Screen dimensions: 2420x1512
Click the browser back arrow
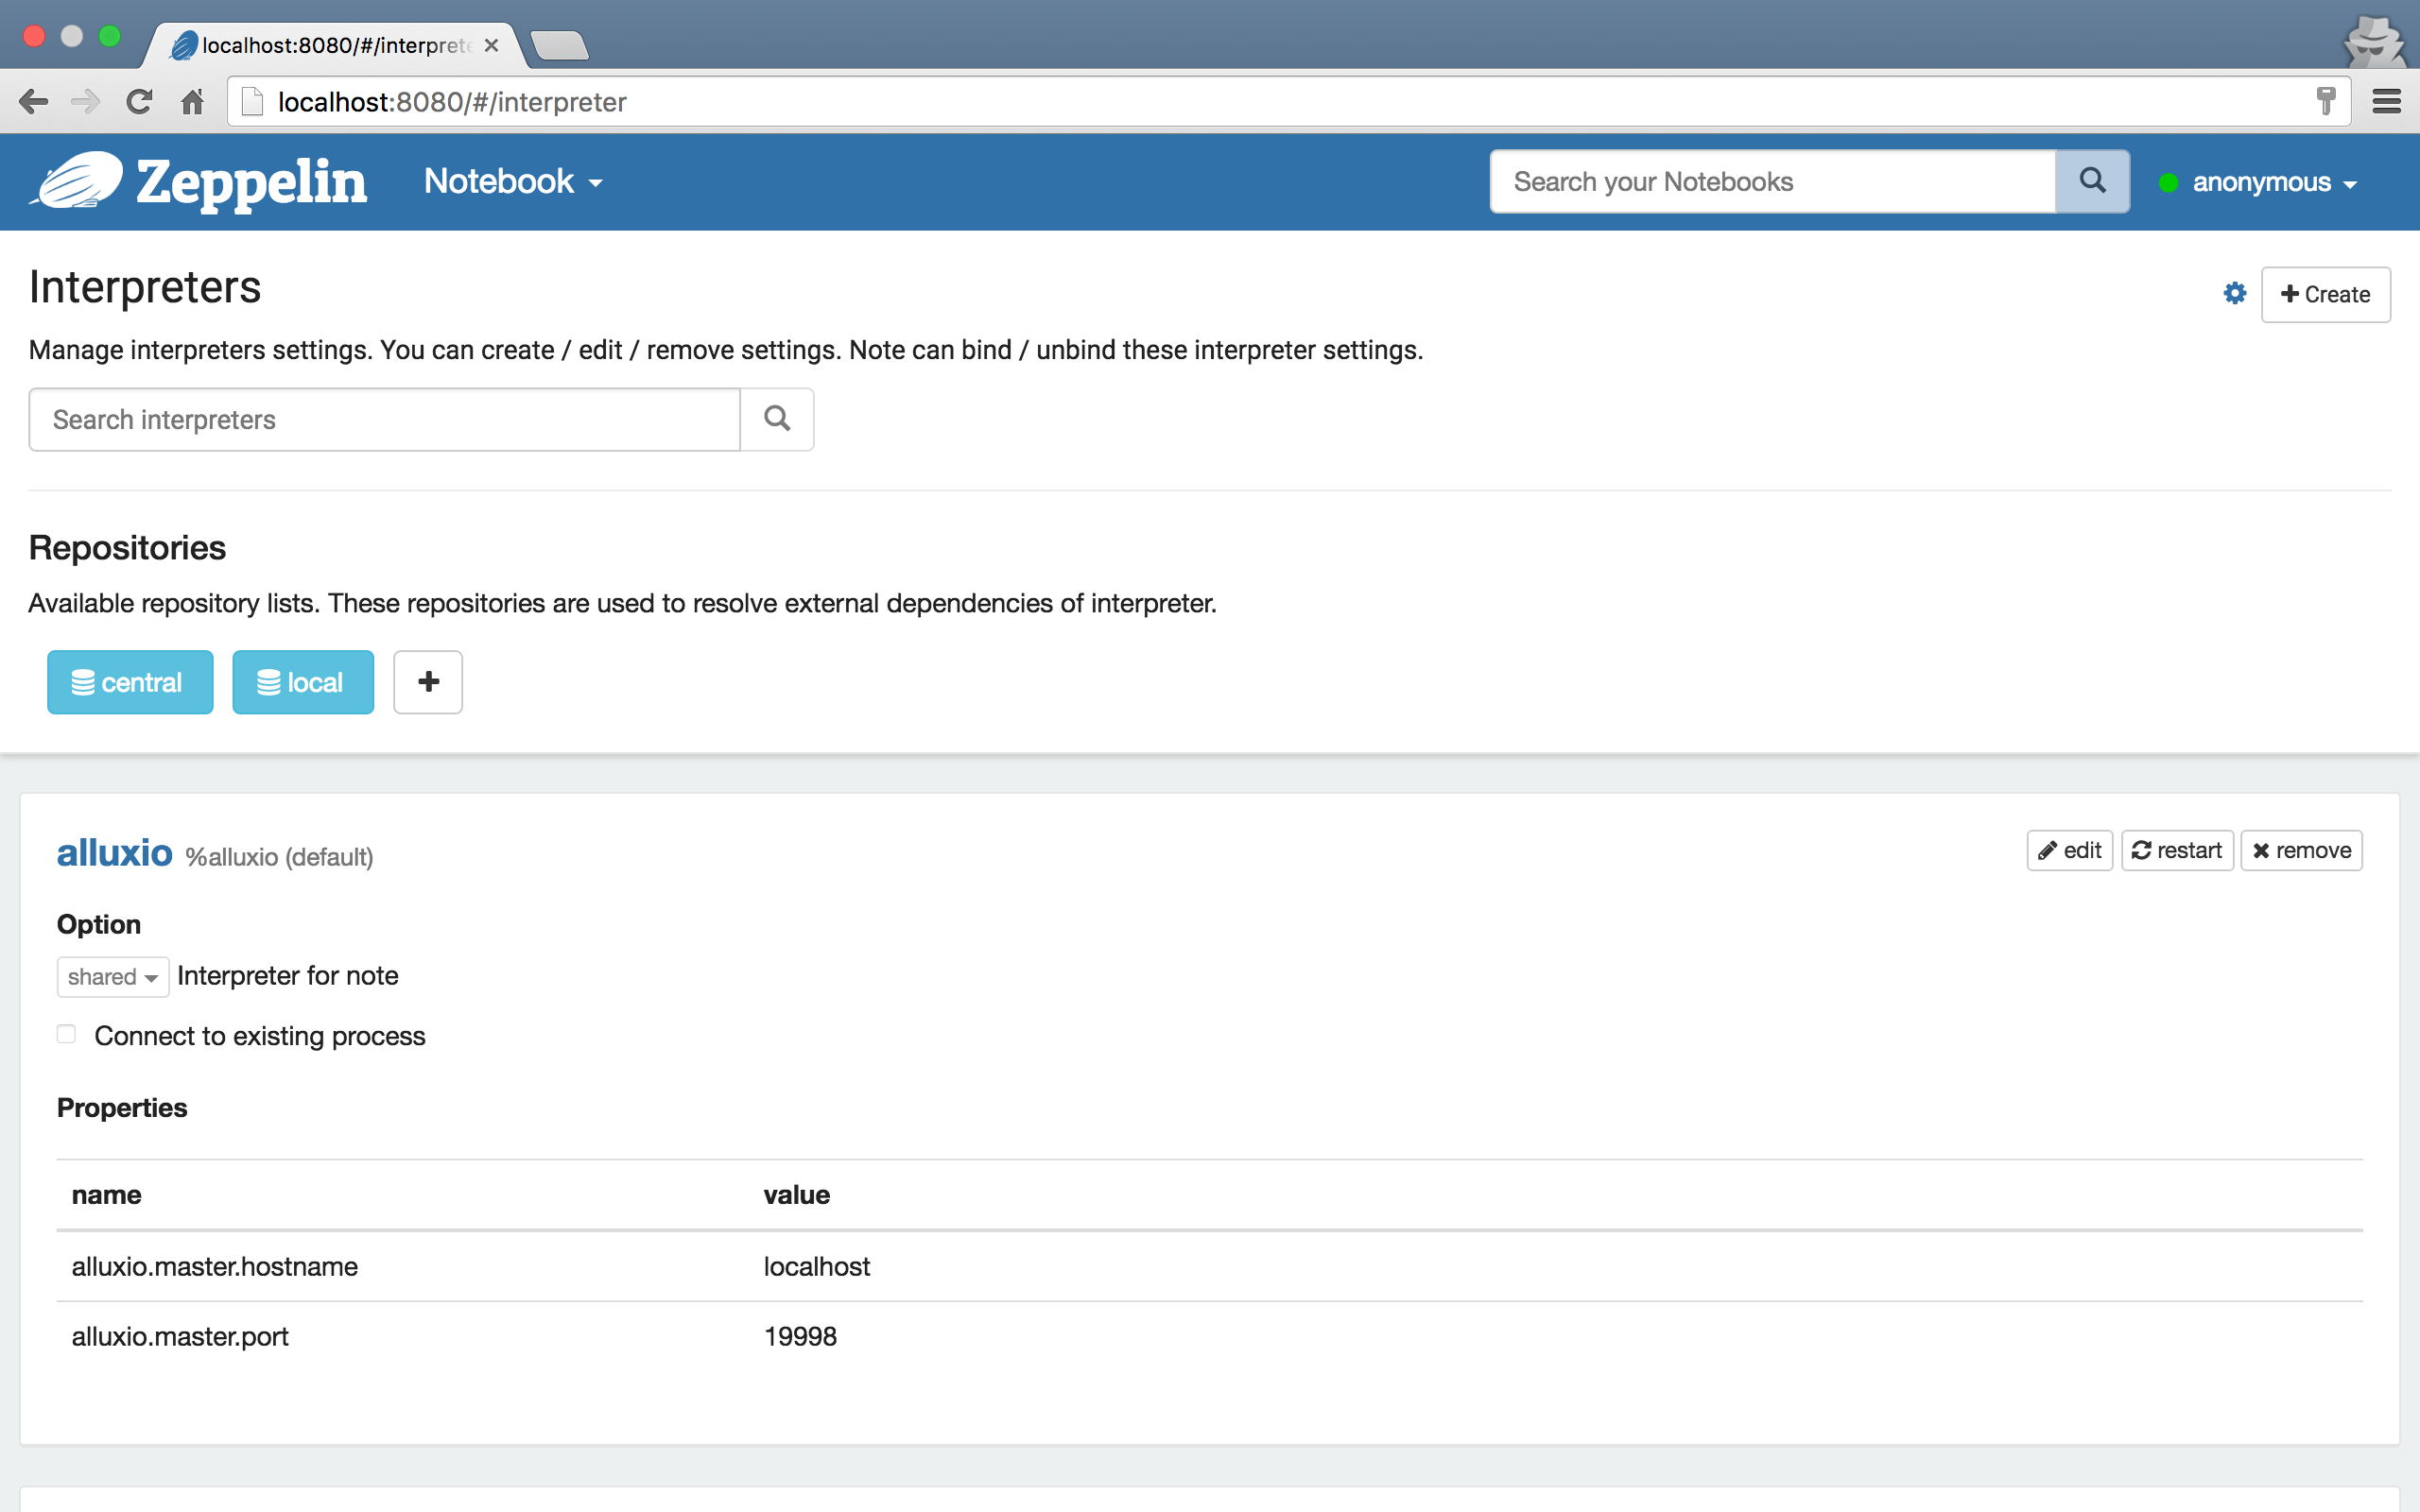click(x=34, y=102)
